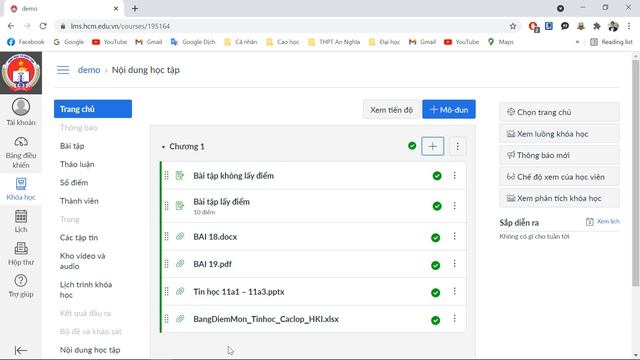Screen dimensions: 640x360
Task: Click the page vertical scrollbar
Action: coord(636,173)
